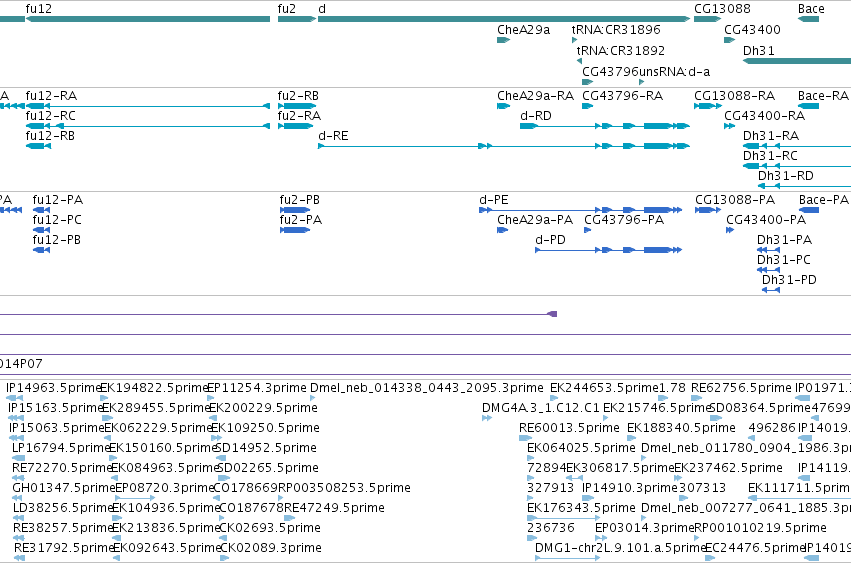Click the fu2-PB protein label
851x563 pixels.
point(300,200)
